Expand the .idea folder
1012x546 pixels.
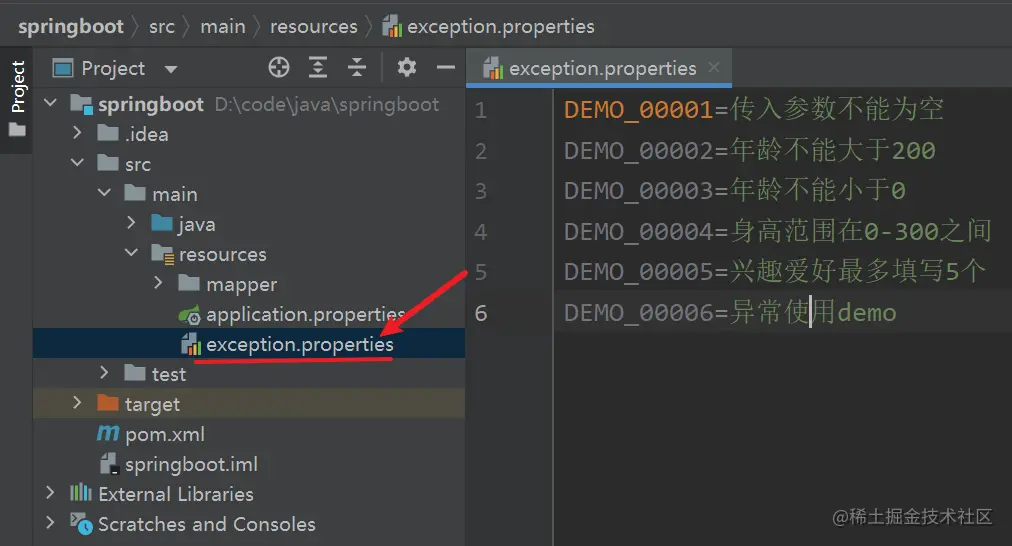(77, 134)
